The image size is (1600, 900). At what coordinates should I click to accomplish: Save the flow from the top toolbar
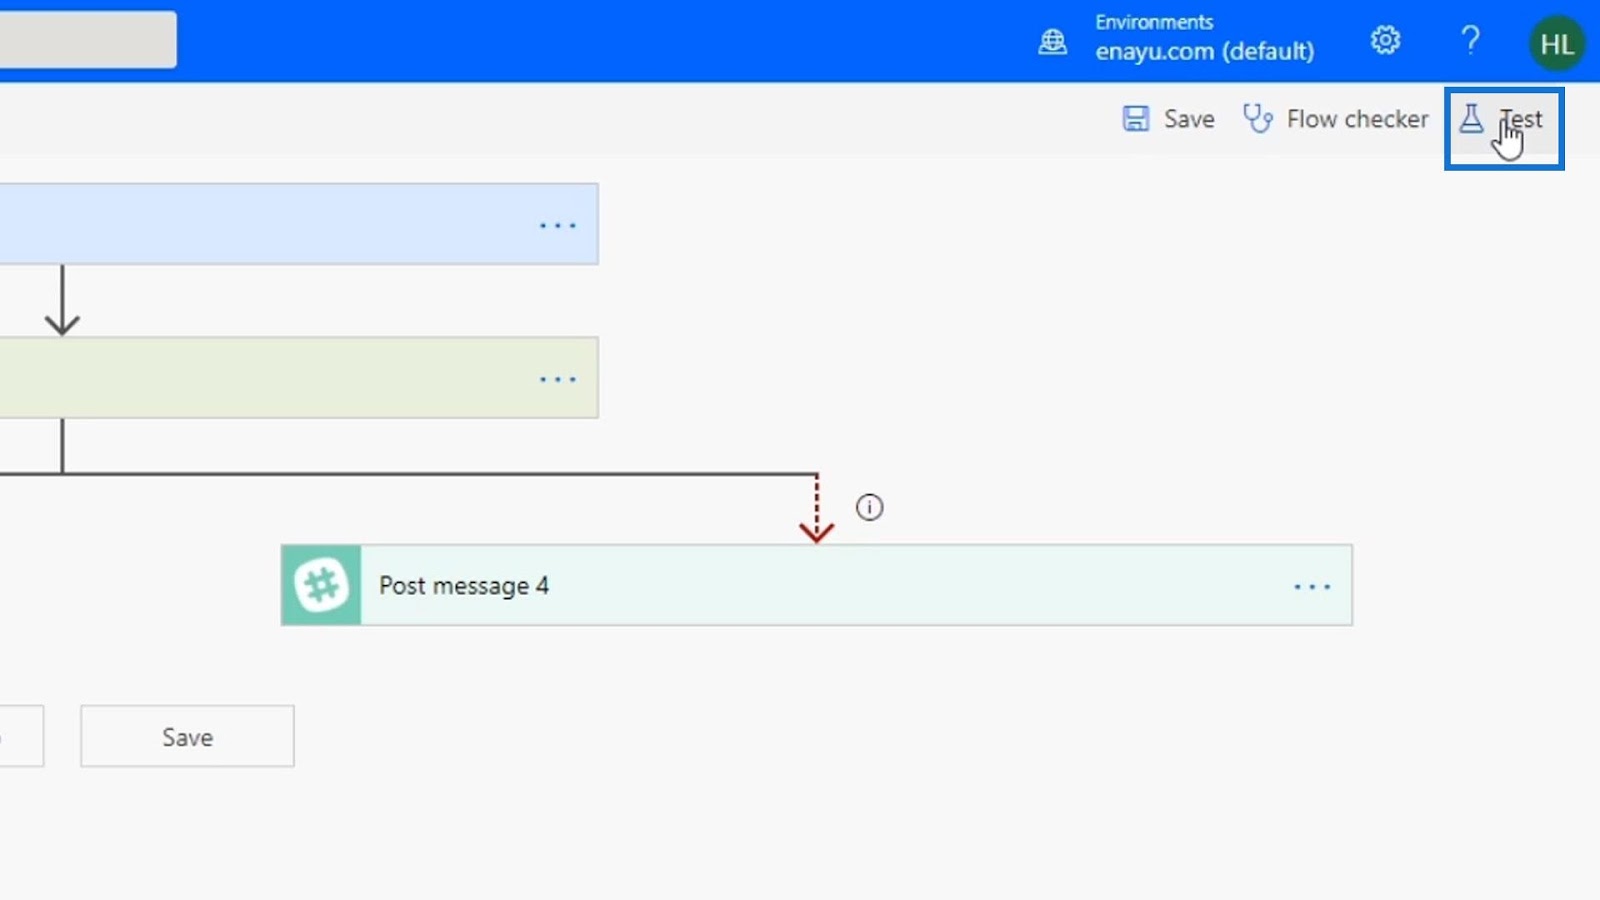click(1168, 119)
